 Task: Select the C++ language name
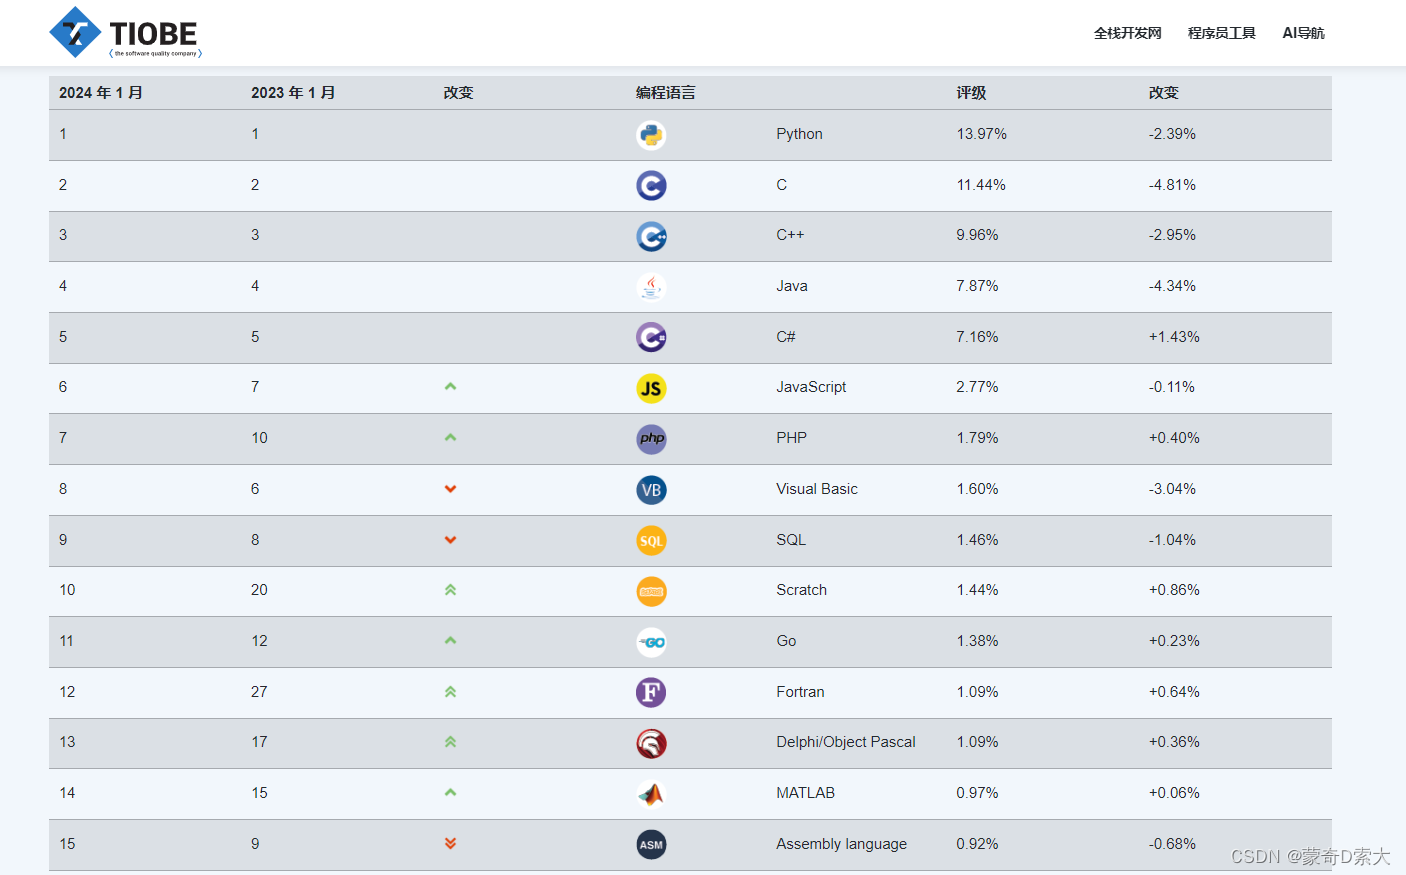pyautogui.click(x=790, y=235)
